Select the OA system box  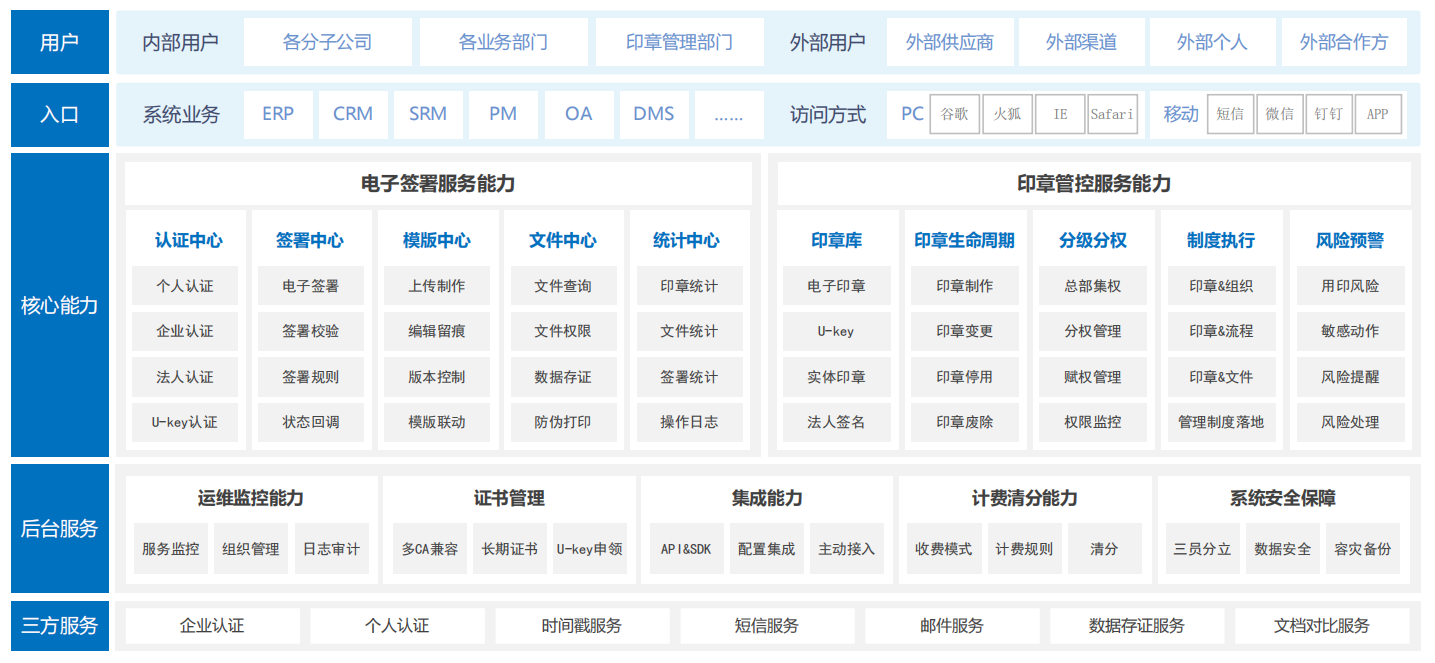tap(579, 114)
